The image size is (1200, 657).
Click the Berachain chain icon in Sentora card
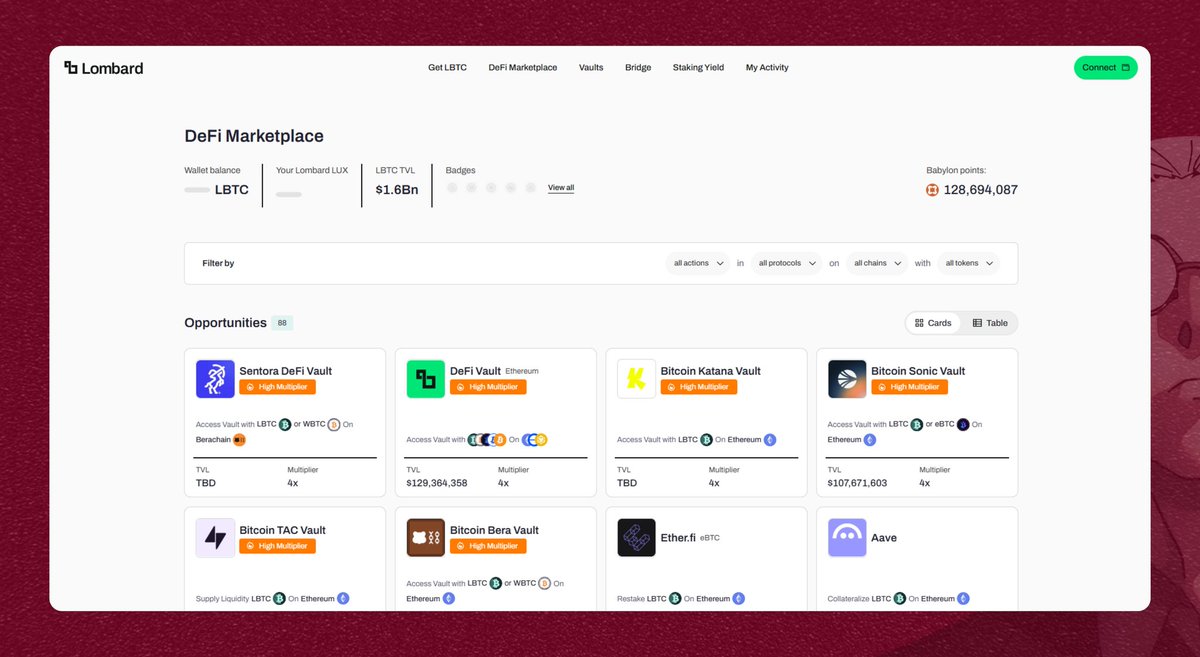point(239,440)
